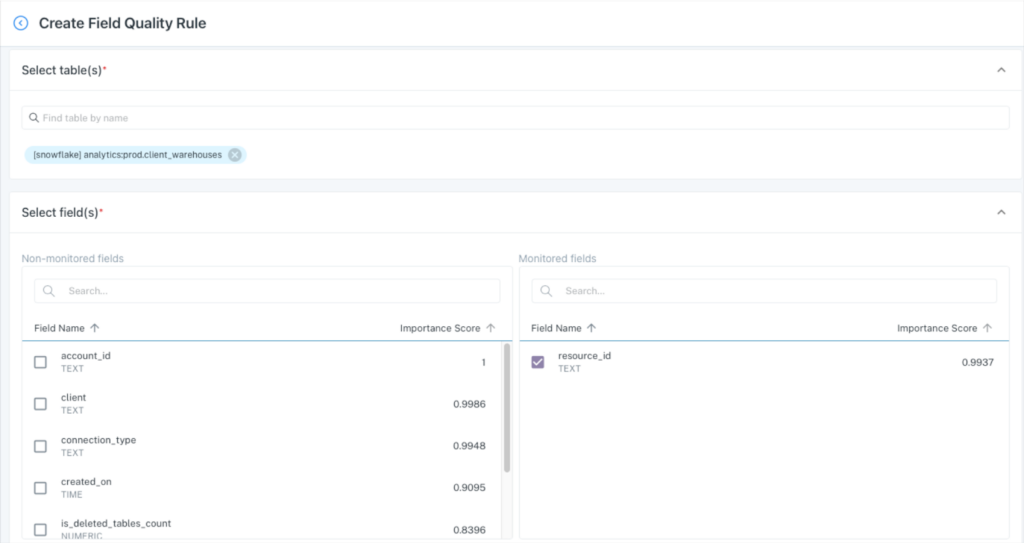Sort Monitored fields by Field Name arrow
Image resolution: width=1024 pixels, height=543 pixels.
[x=591, y=328]
